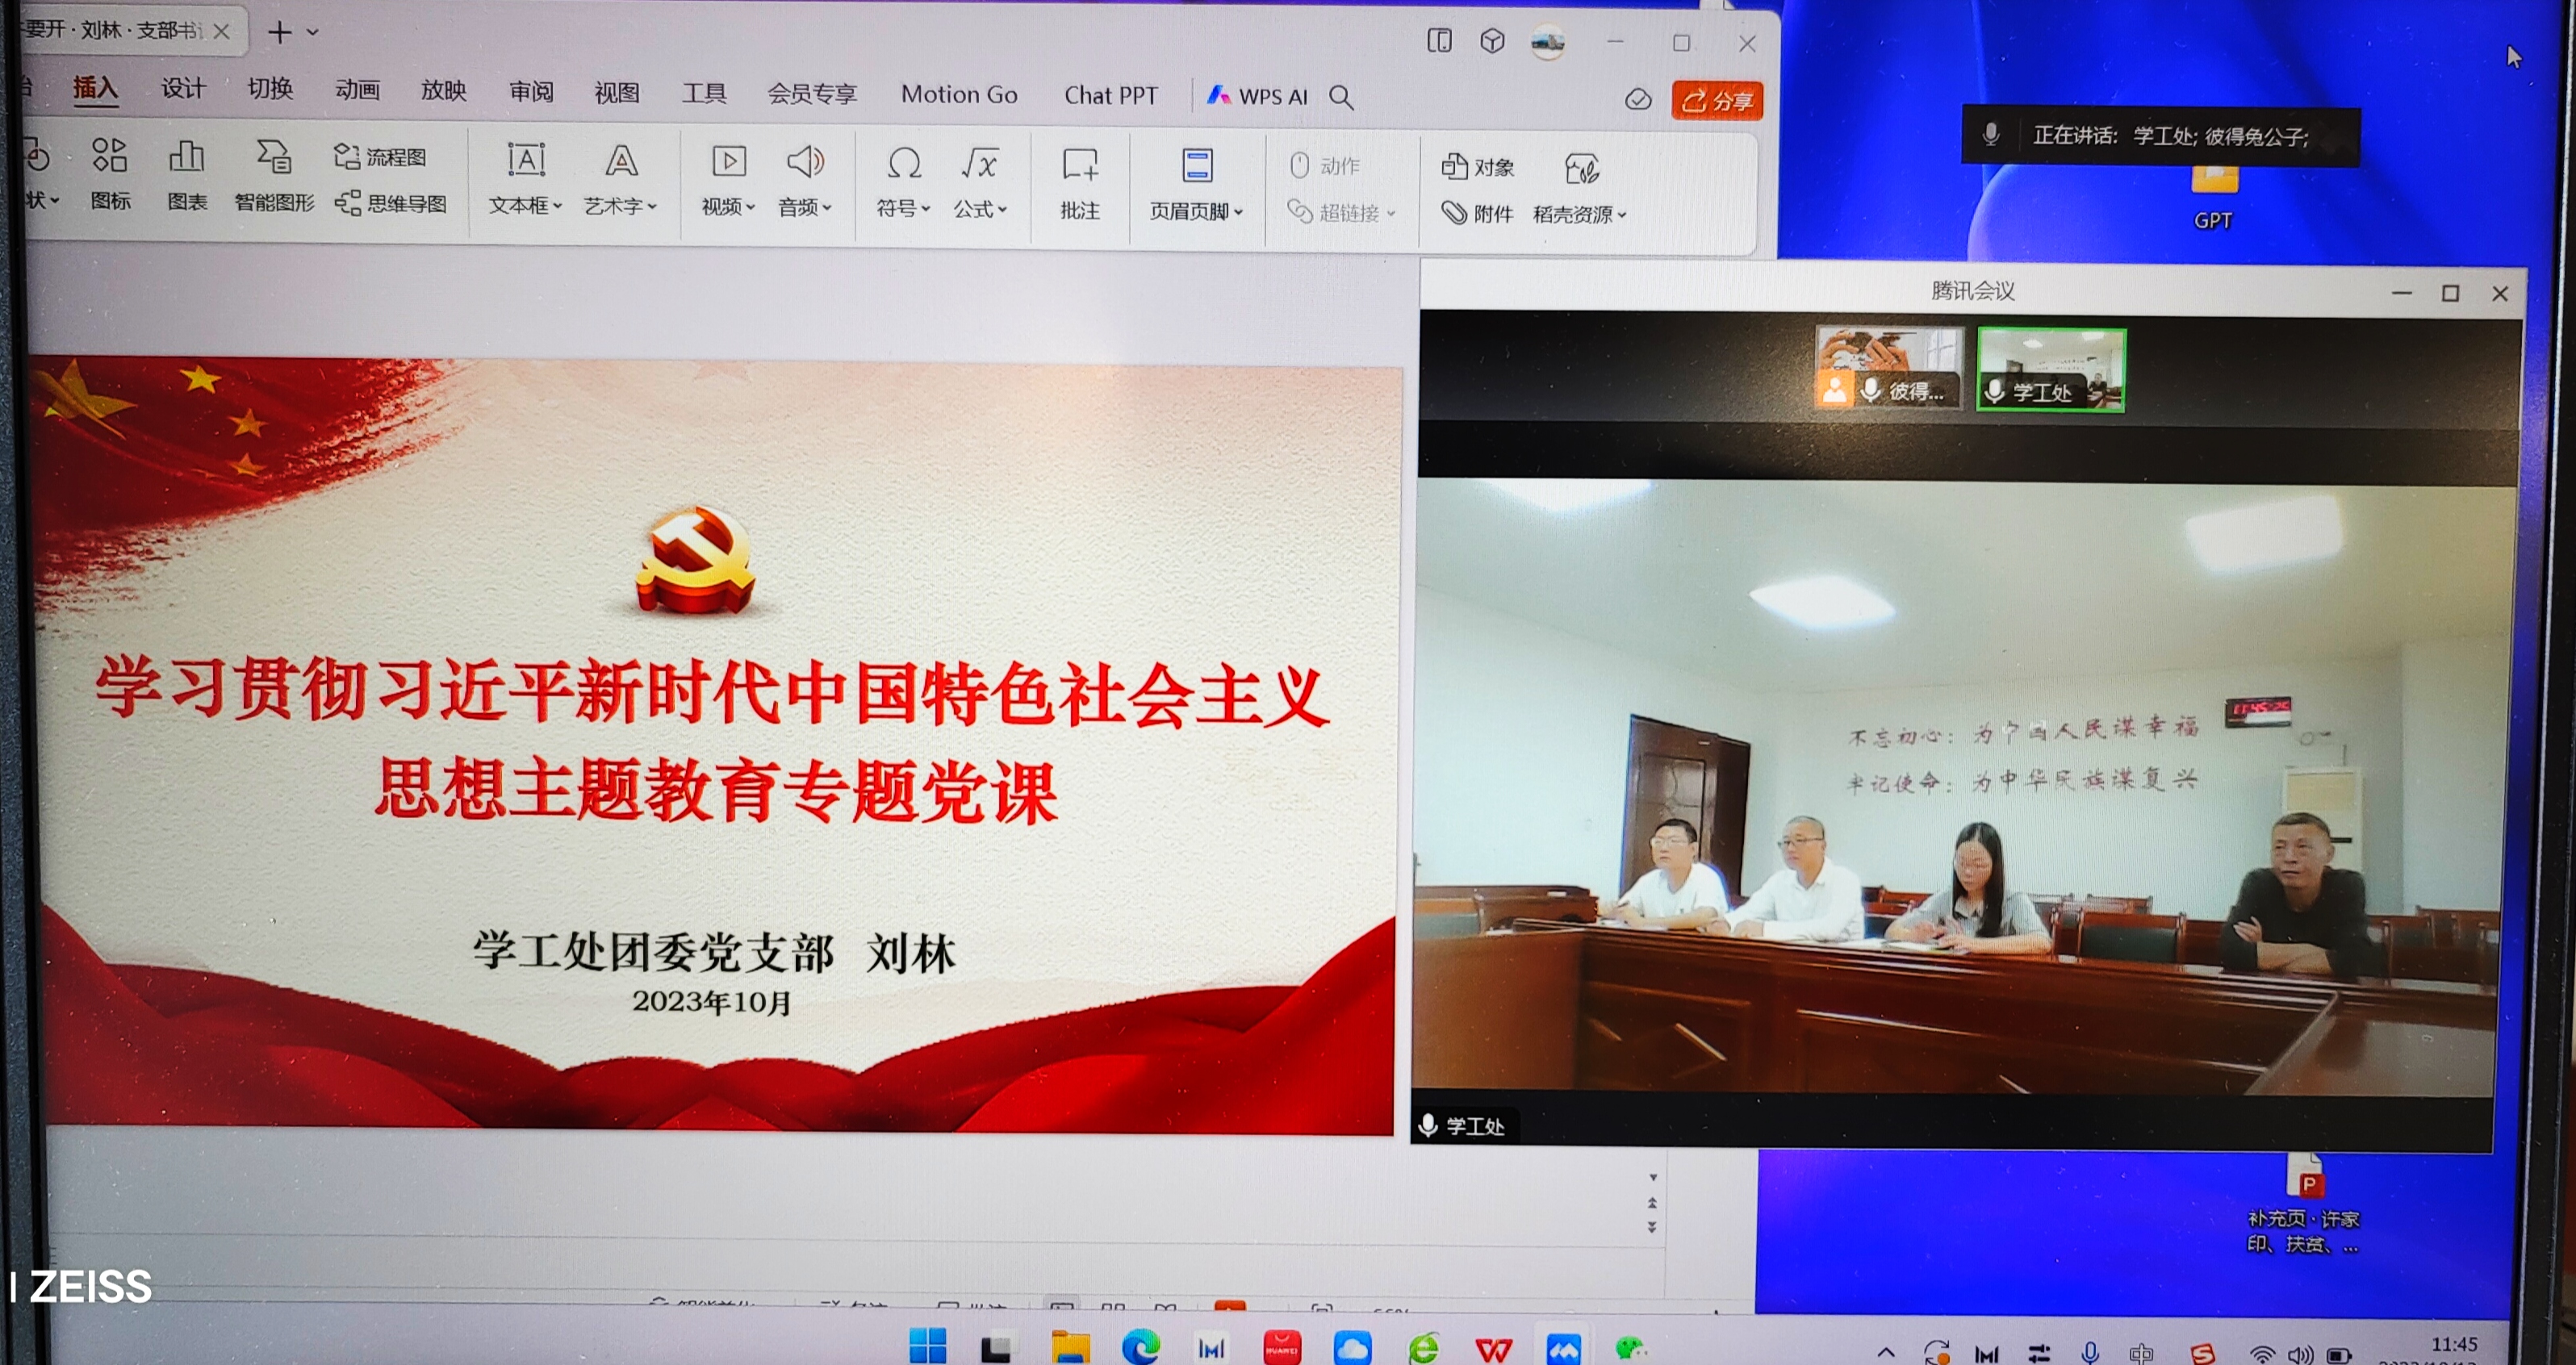Viewport: 2576px width, 1365px height.
Task: Toggle microphone on 学工处 participant thumbnail
Action: tap(1994, 392)
